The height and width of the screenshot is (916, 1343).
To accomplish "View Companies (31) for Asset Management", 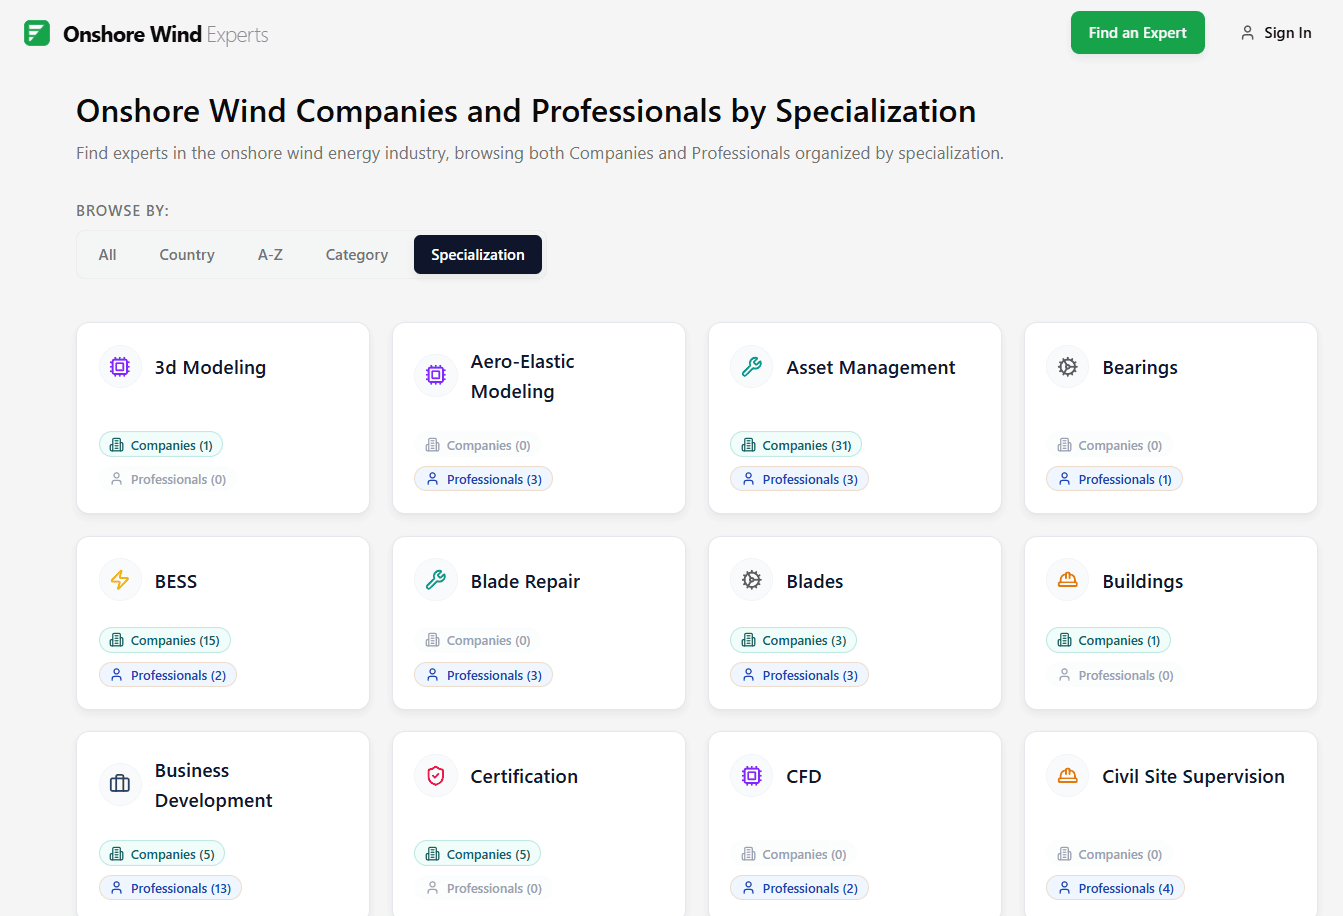I will click(x=796, y=445).
